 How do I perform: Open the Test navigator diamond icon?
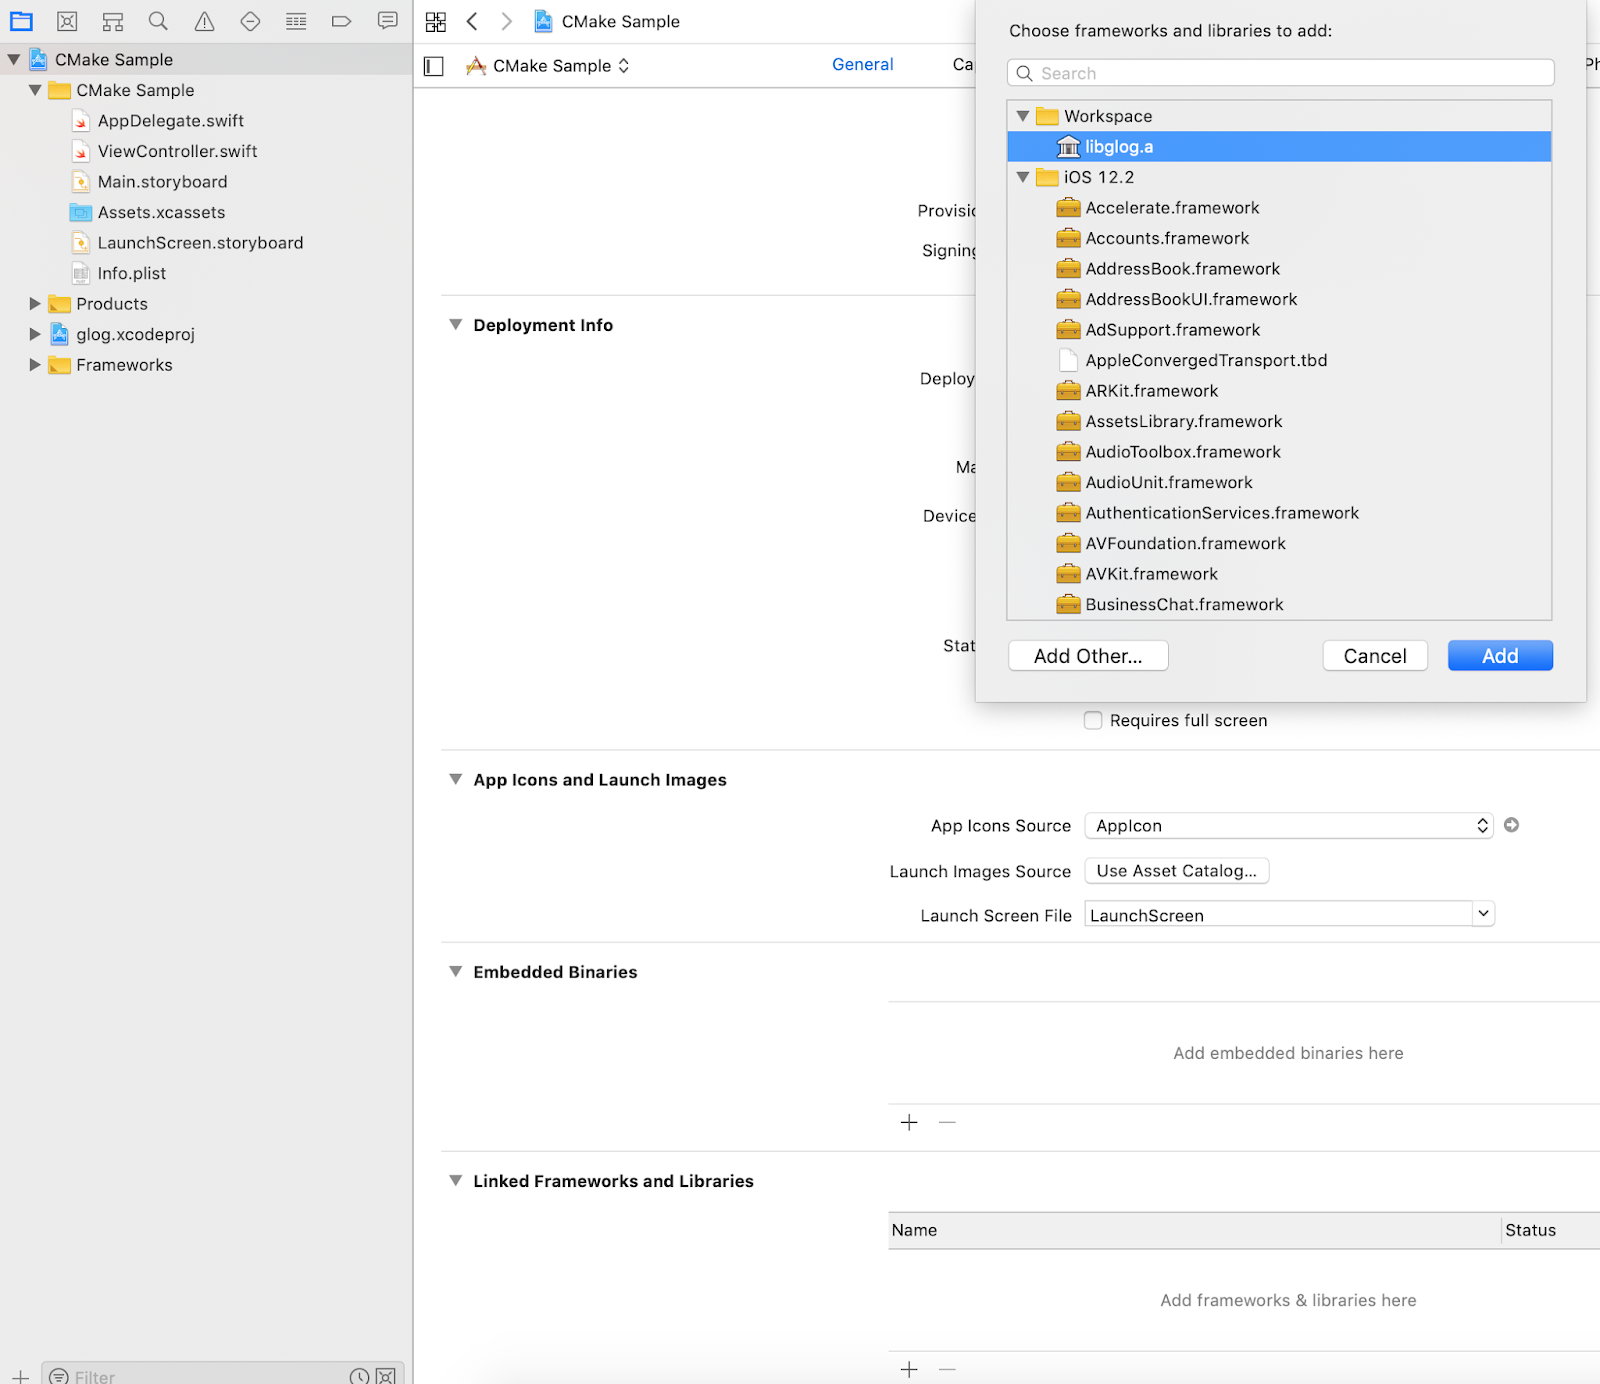[250, 21]
